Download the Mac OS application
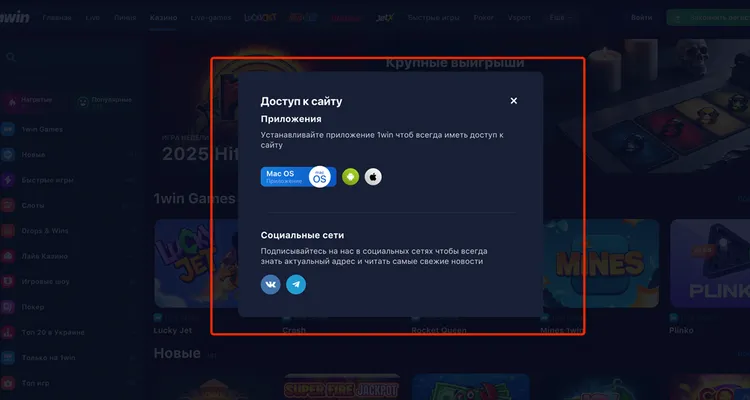This screenshot has height=400, width=750. pos(298,177)
